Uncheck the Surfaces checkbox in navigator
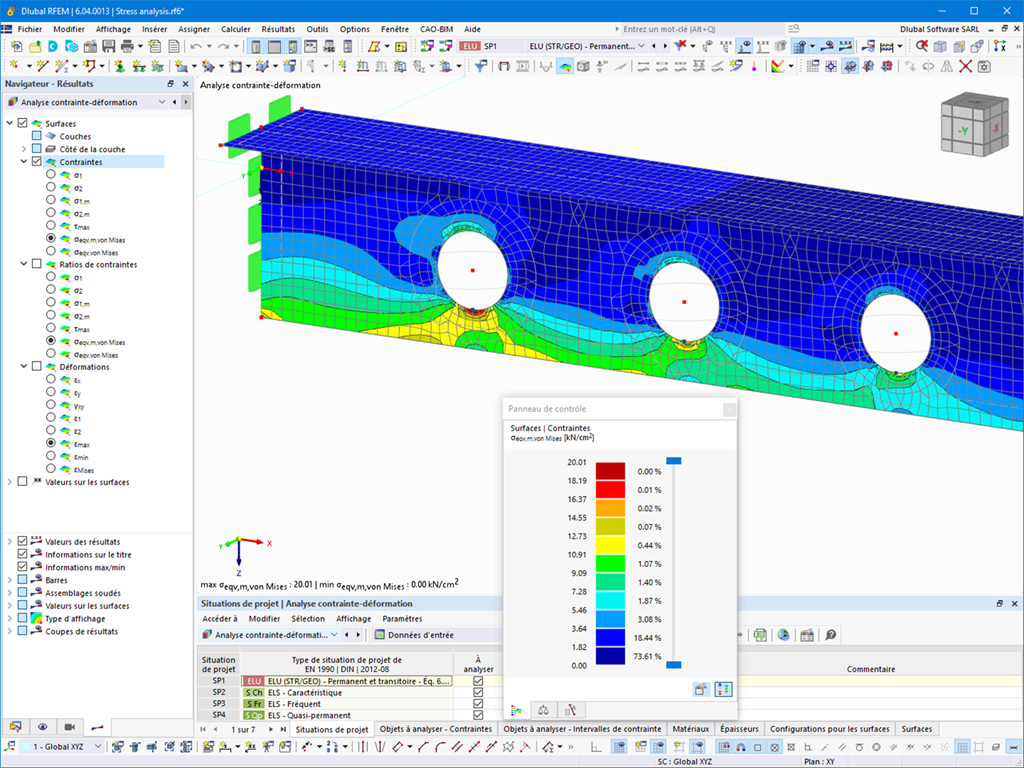 click(23, 123)
